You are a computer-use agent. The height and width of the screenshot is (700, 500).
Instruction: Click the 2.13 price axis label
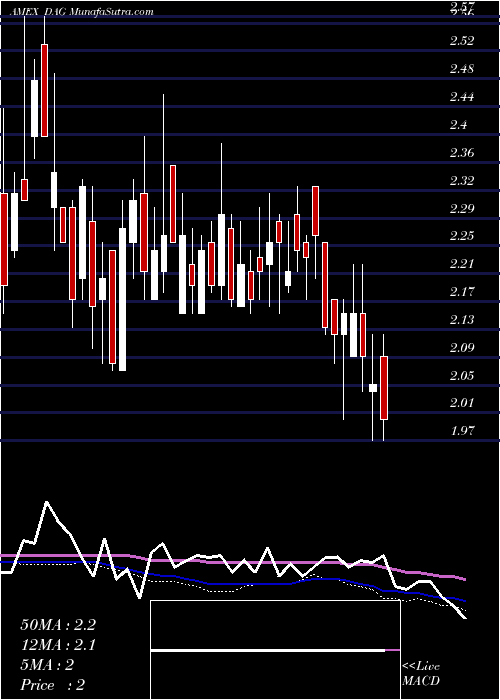[x=462, y=320]
